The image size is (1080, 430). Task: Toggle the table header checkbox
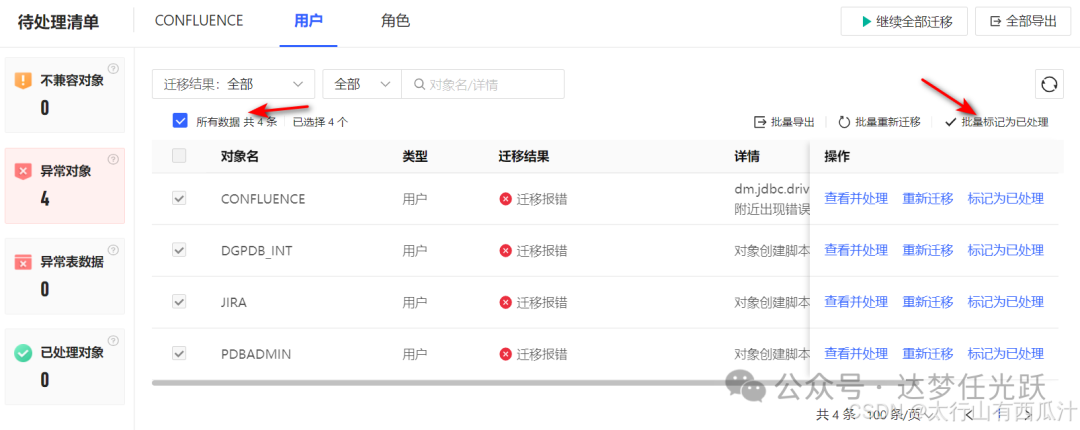coord(179,156)
